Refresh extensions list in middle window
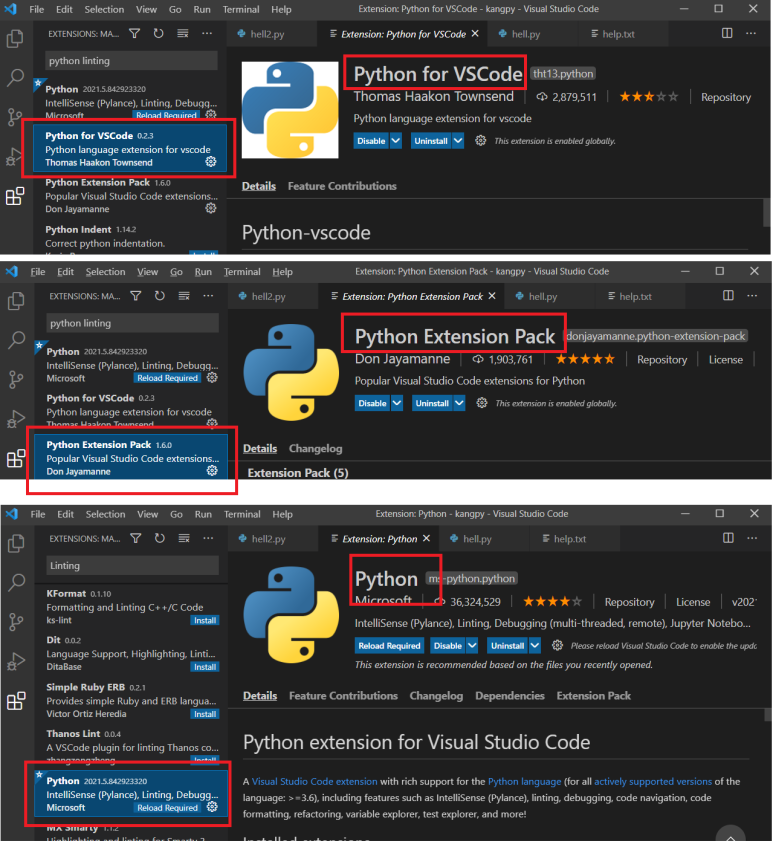773x844 pixels. pos(159,296)
